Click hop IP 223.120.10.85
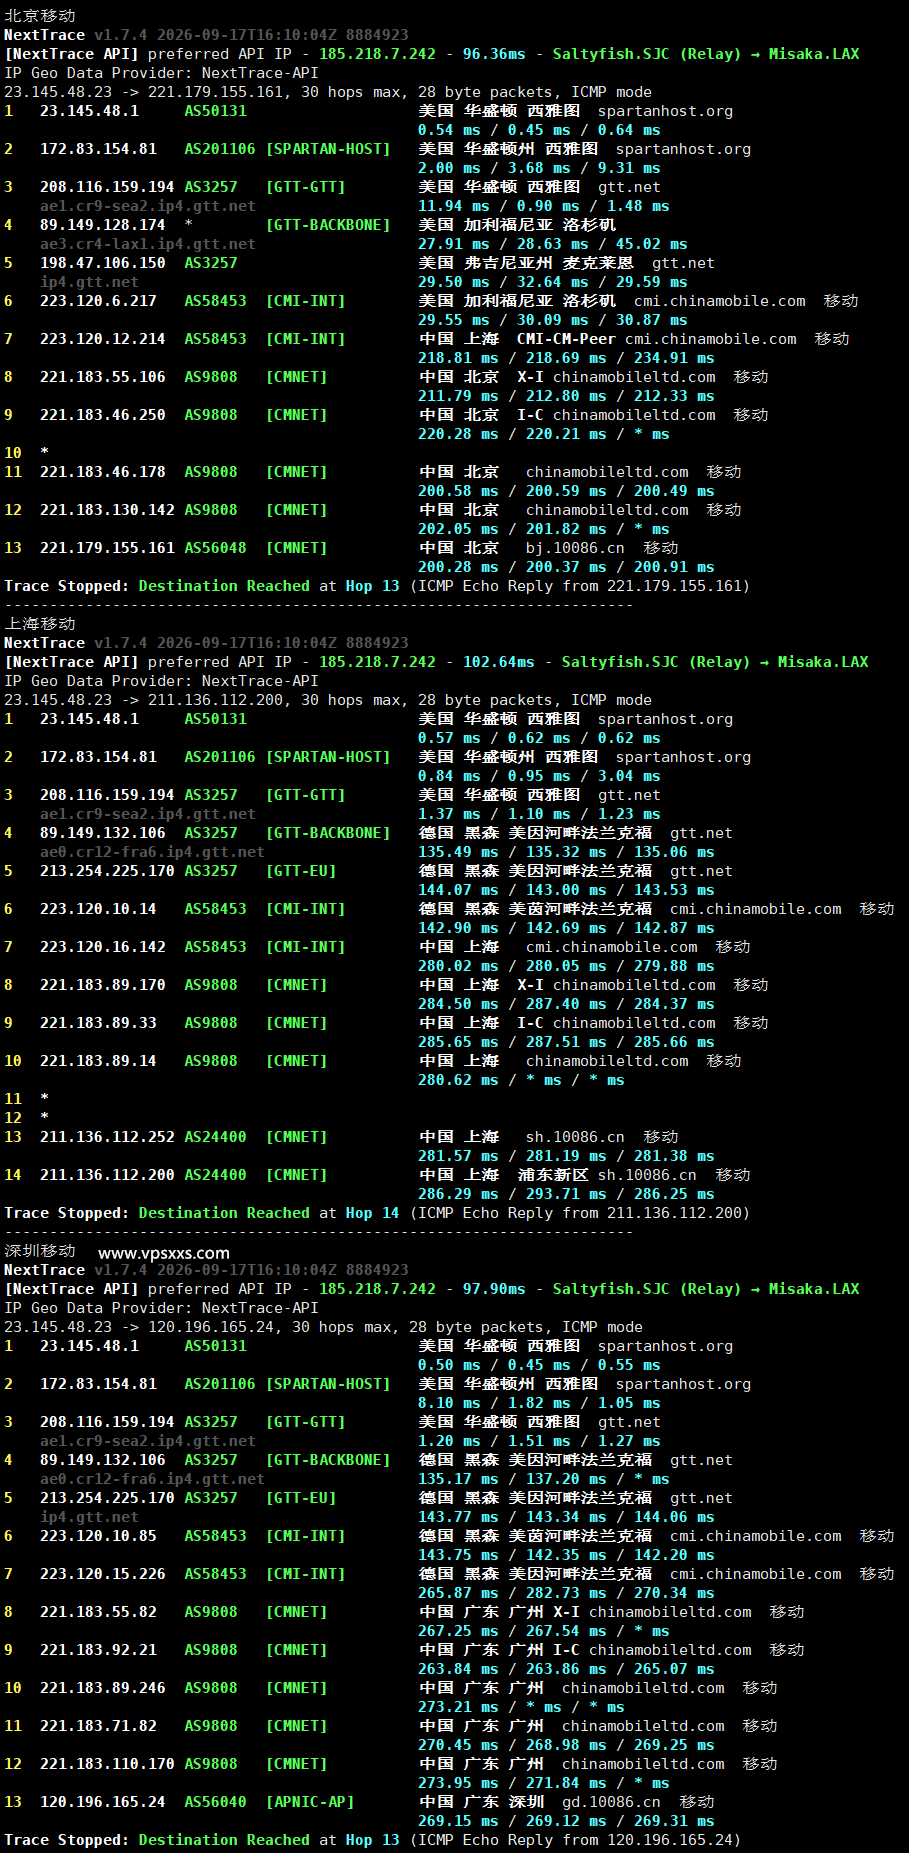The width and height of the screenshot is (909, 1853). pyautogui.click(x=98, y=1536)
